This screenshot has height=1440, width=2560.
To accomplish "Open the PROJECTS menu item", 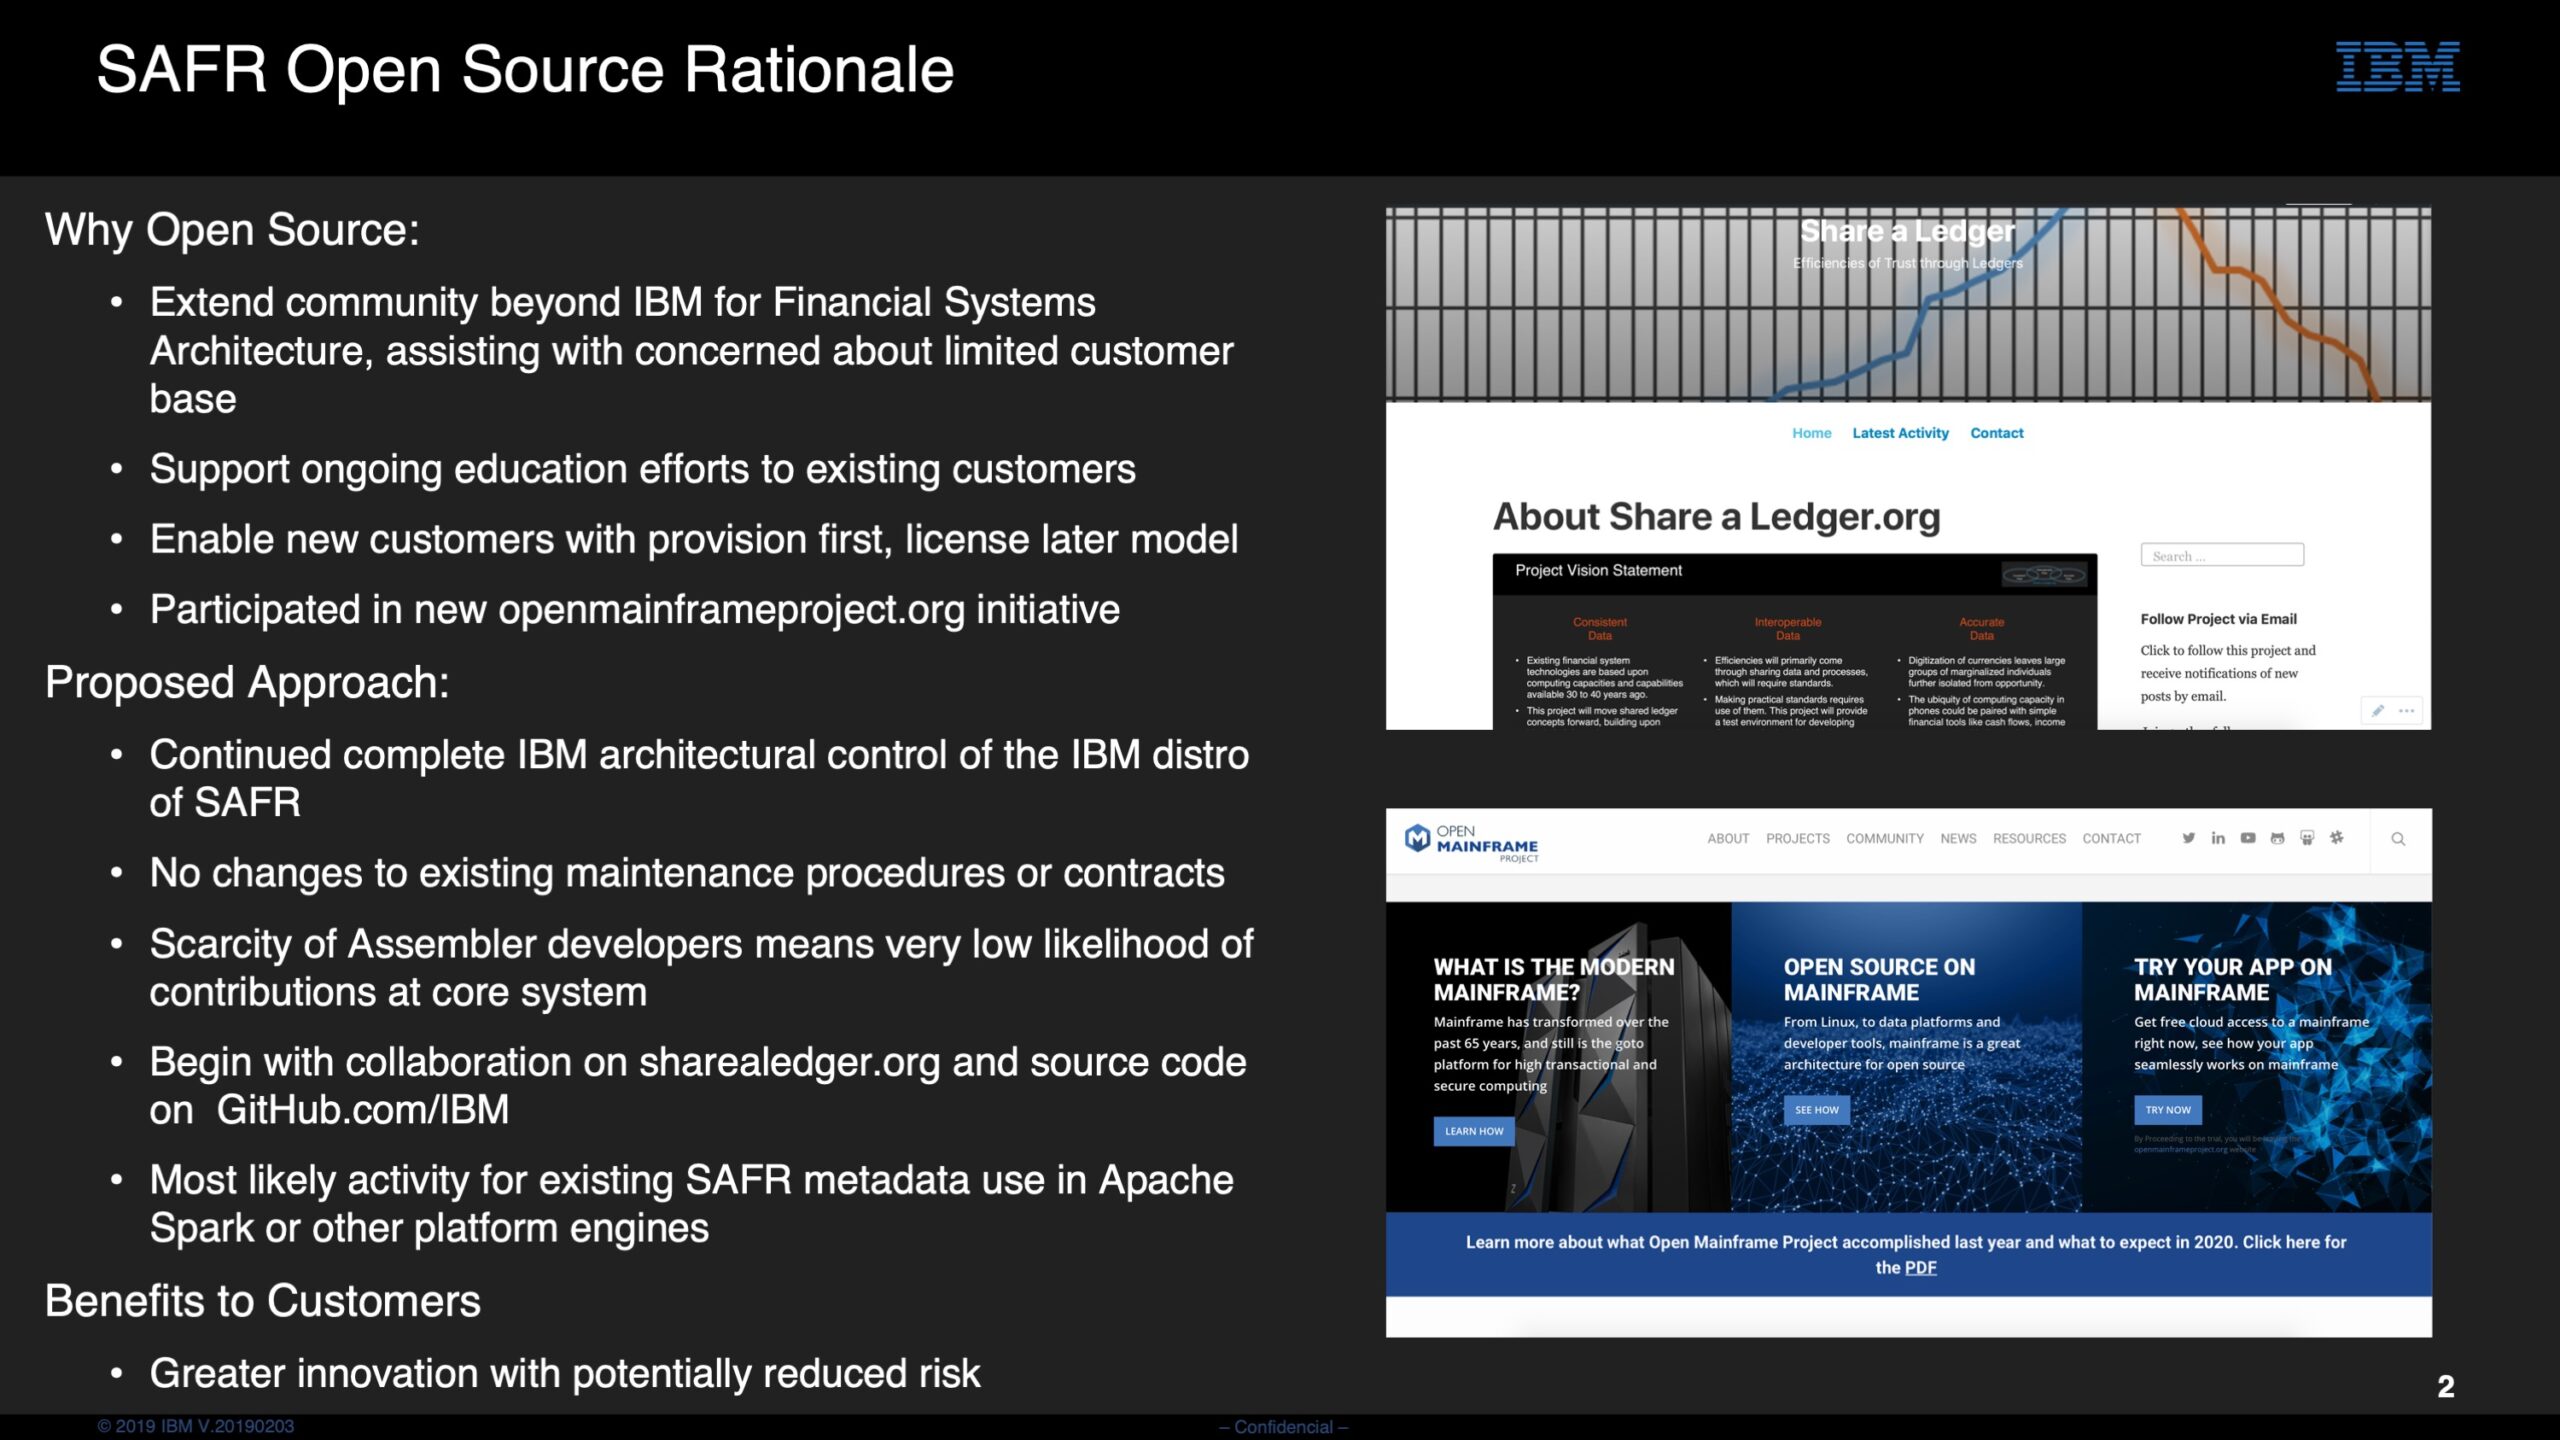I will pyautogui.click(x=1798, y=839).
